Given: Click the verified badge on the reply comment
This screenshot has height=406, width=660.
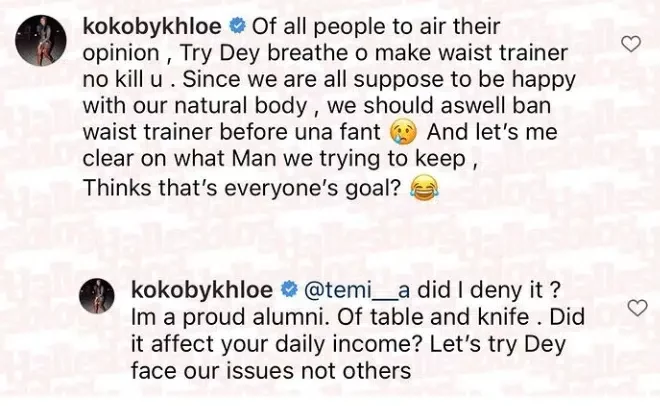Looking at the screenshot, I should point(289,290).
